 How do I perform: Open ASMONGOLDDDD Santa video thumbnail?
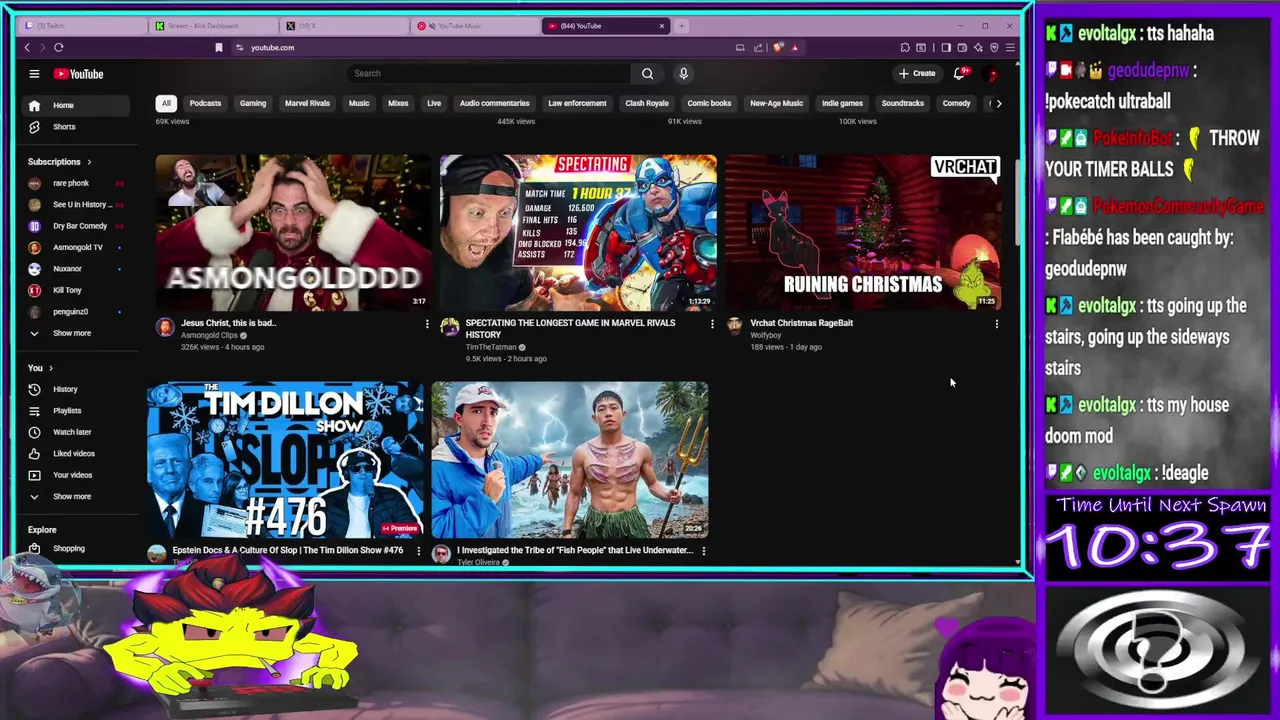tap(294, 232)
